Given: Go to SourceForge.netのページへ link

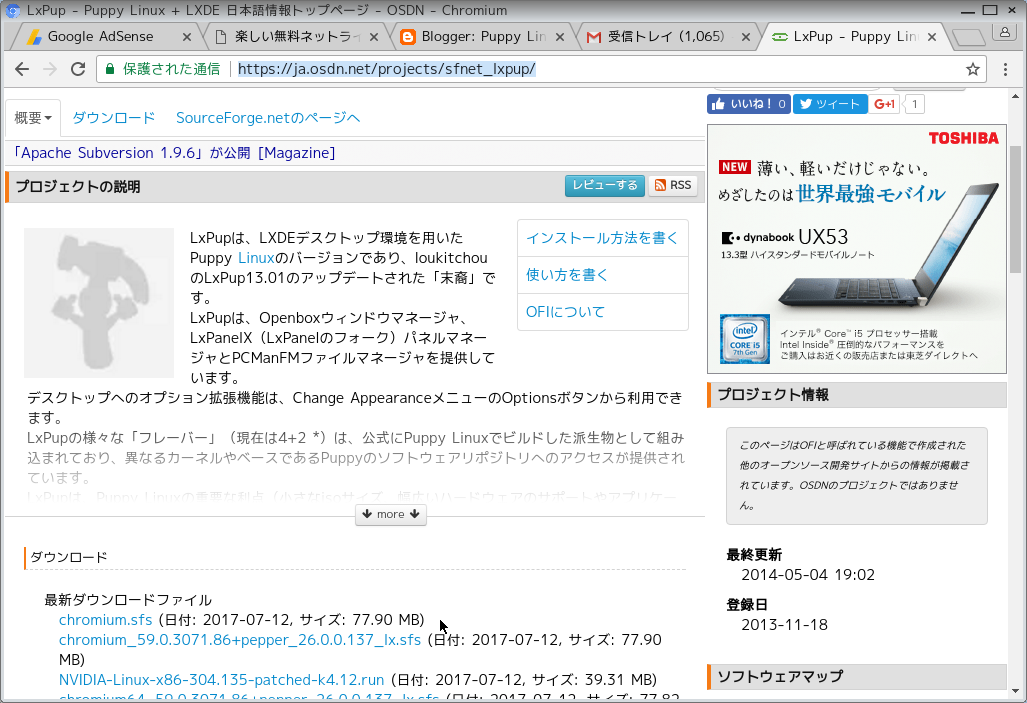Looking at the screenshot, I should click(268, 118).
